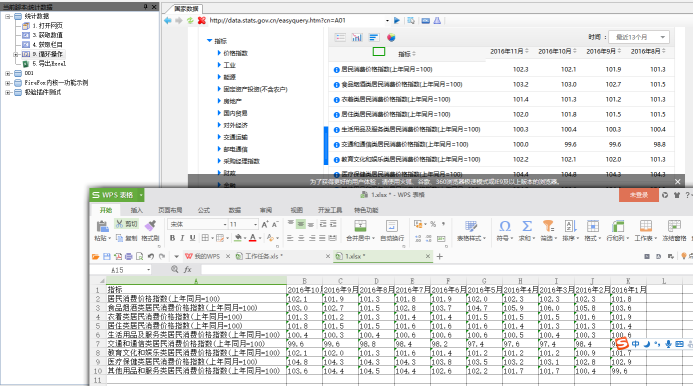The height and width of the screenshot is (386, 693).
Task: Click the percent style icon
Action: click(433, 224)
